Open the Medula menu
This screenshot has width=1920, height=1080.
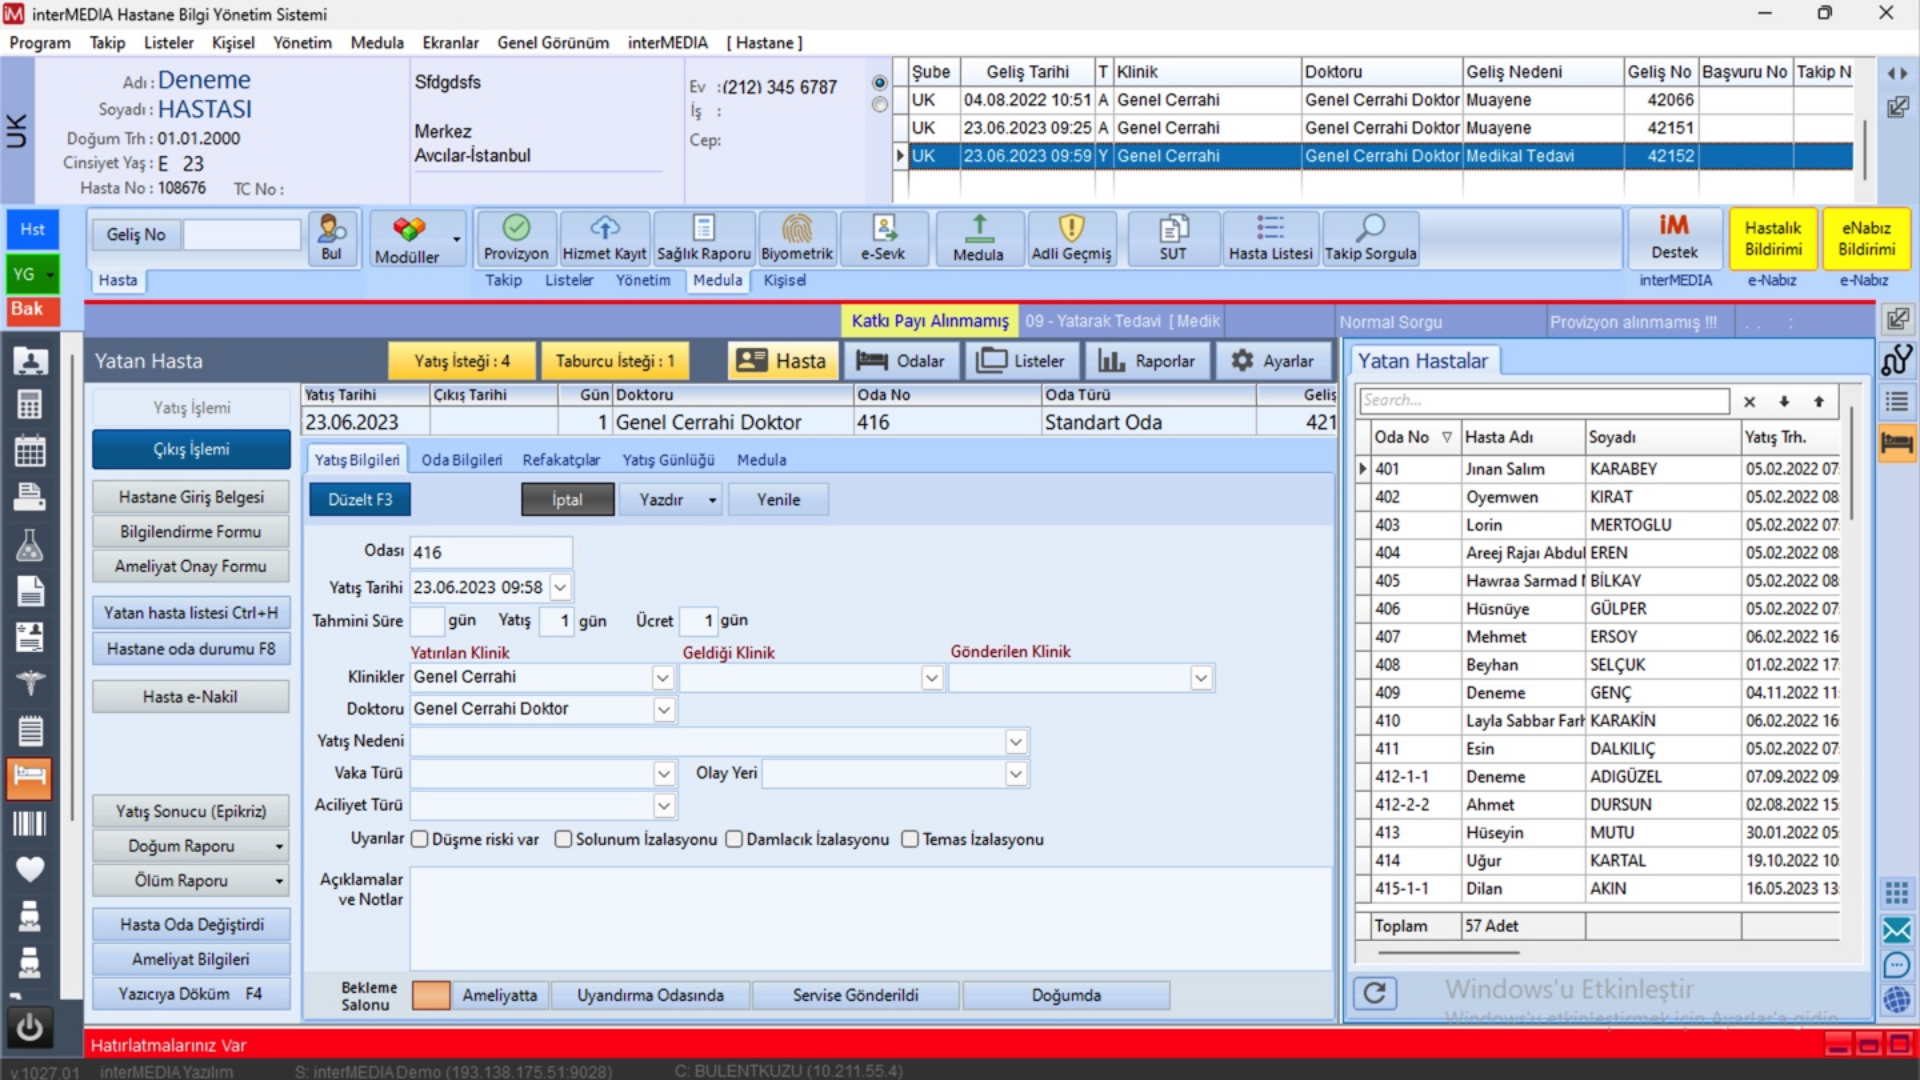coord(377,43)
